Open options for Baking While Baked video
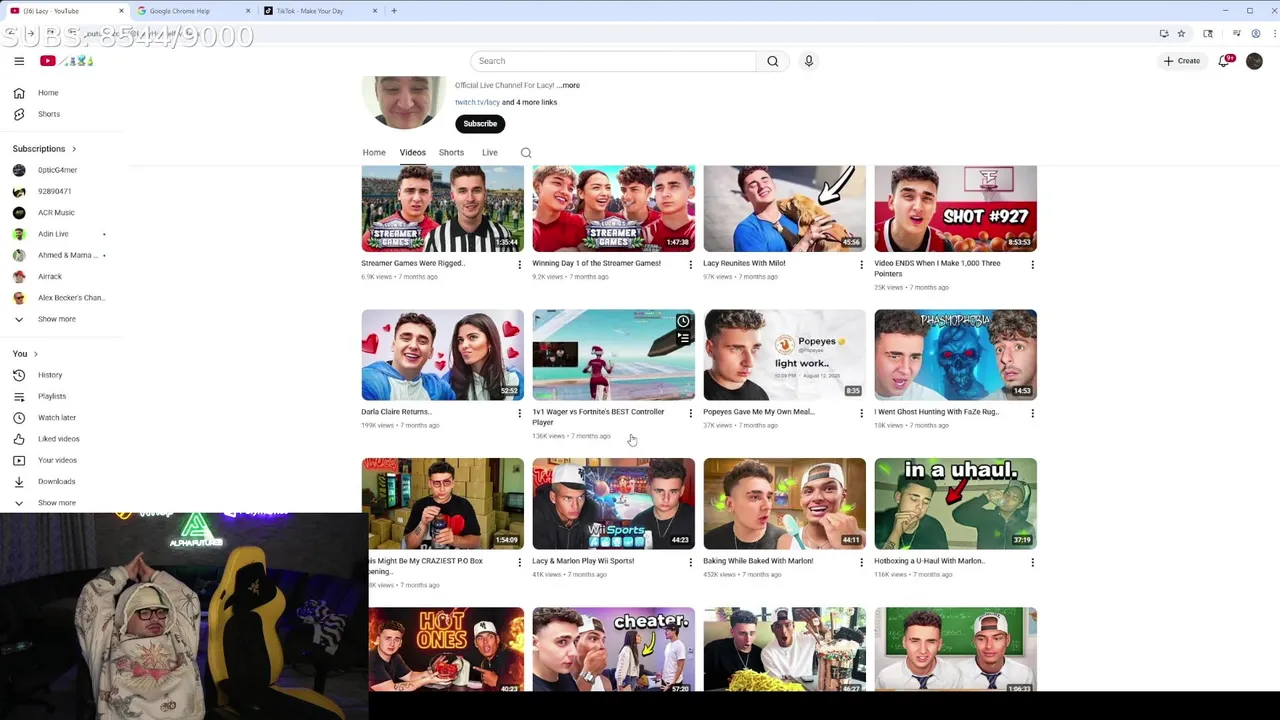The height and width of the screenshot is (720, 1280). [861, 562]
